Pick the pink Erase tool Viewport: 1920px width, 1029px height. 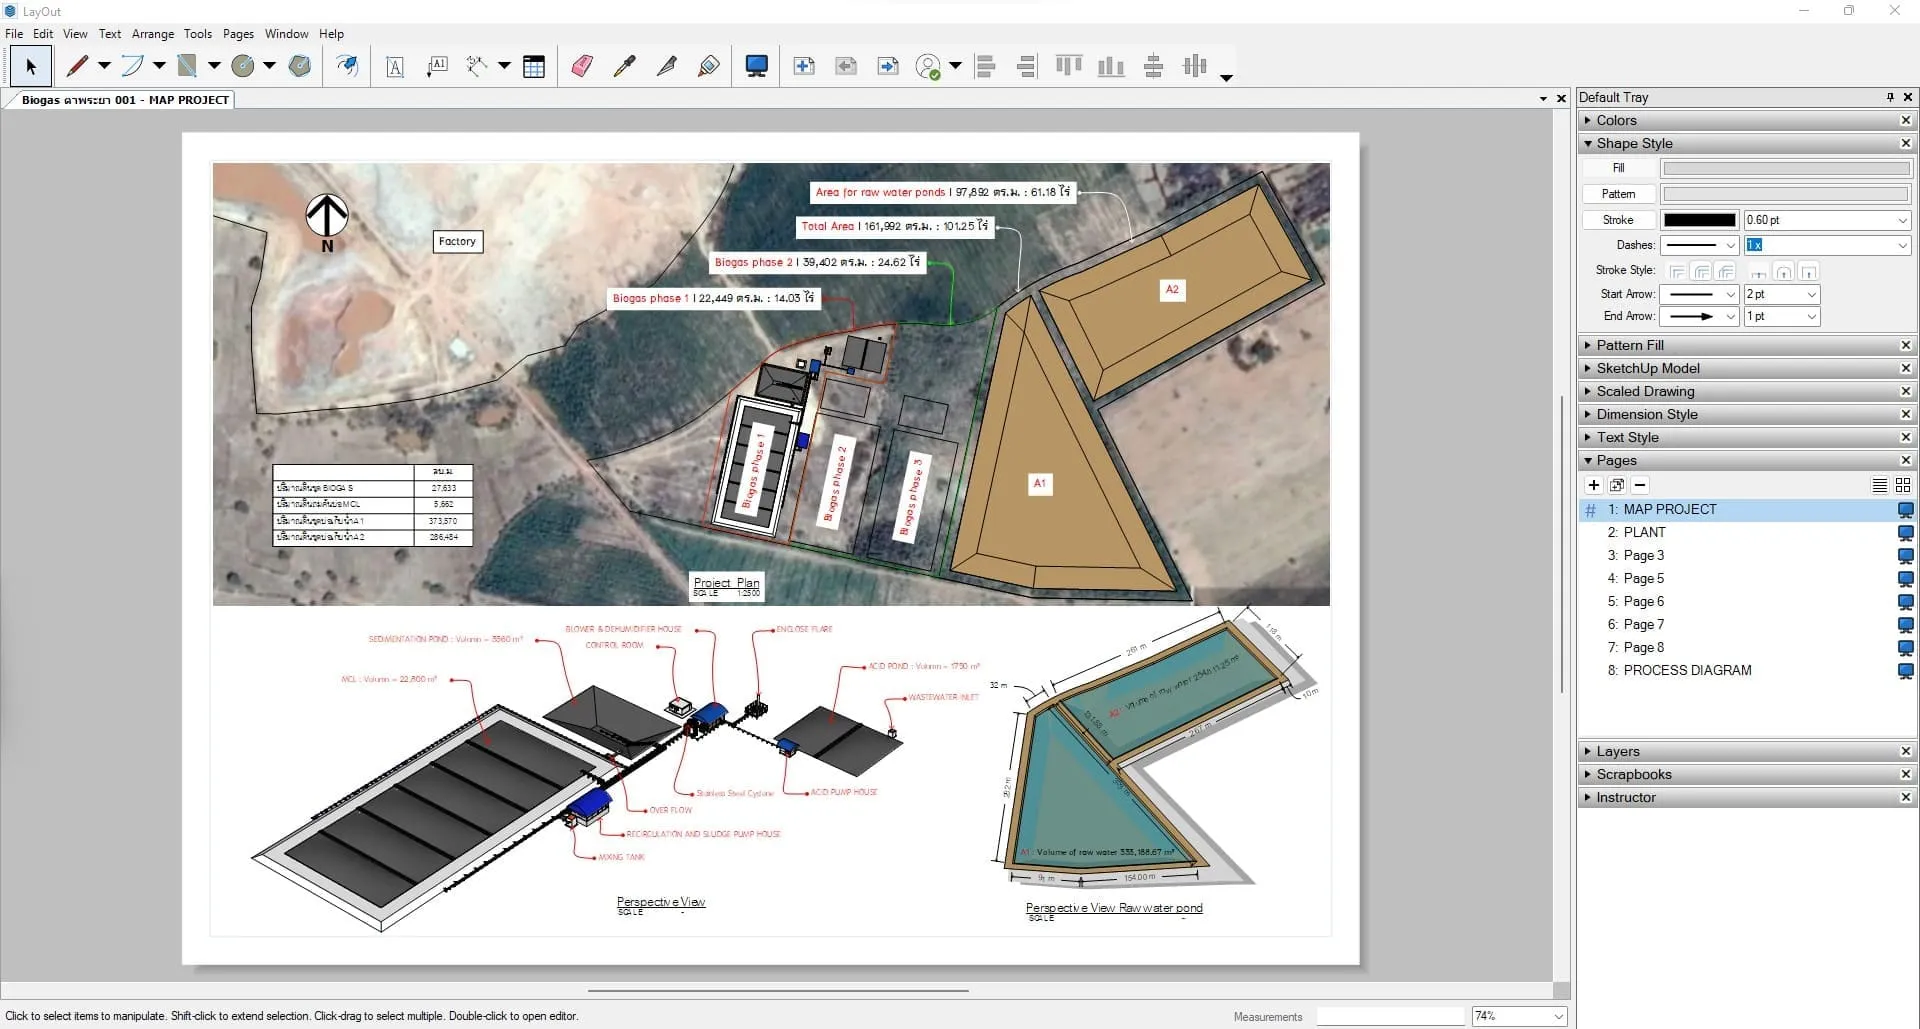(582, 66)
